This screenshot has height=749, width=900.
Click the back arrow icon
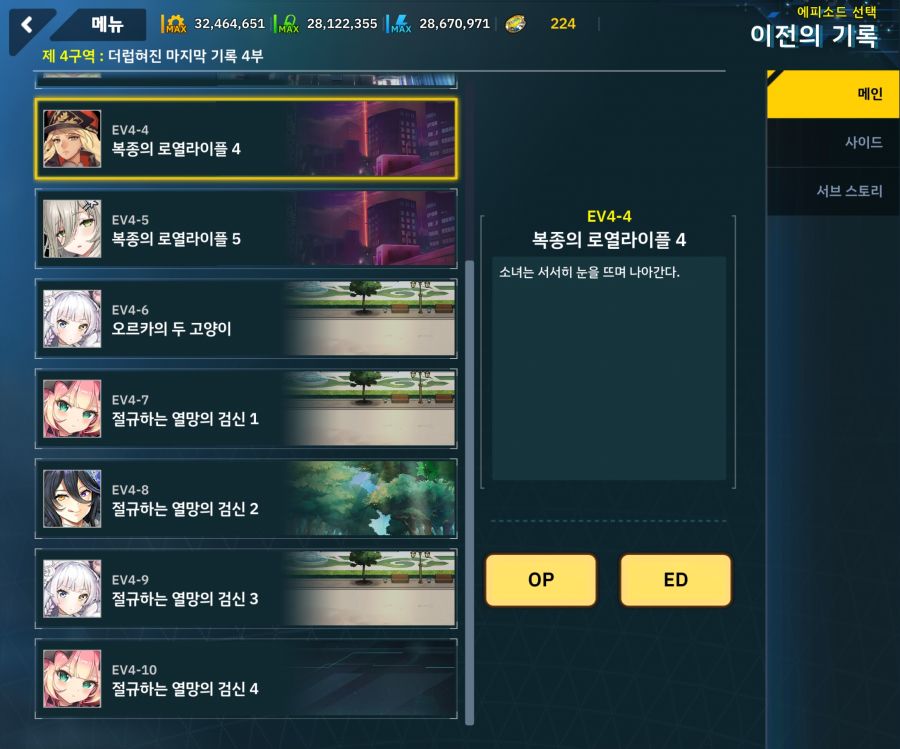tap(26, 24)
